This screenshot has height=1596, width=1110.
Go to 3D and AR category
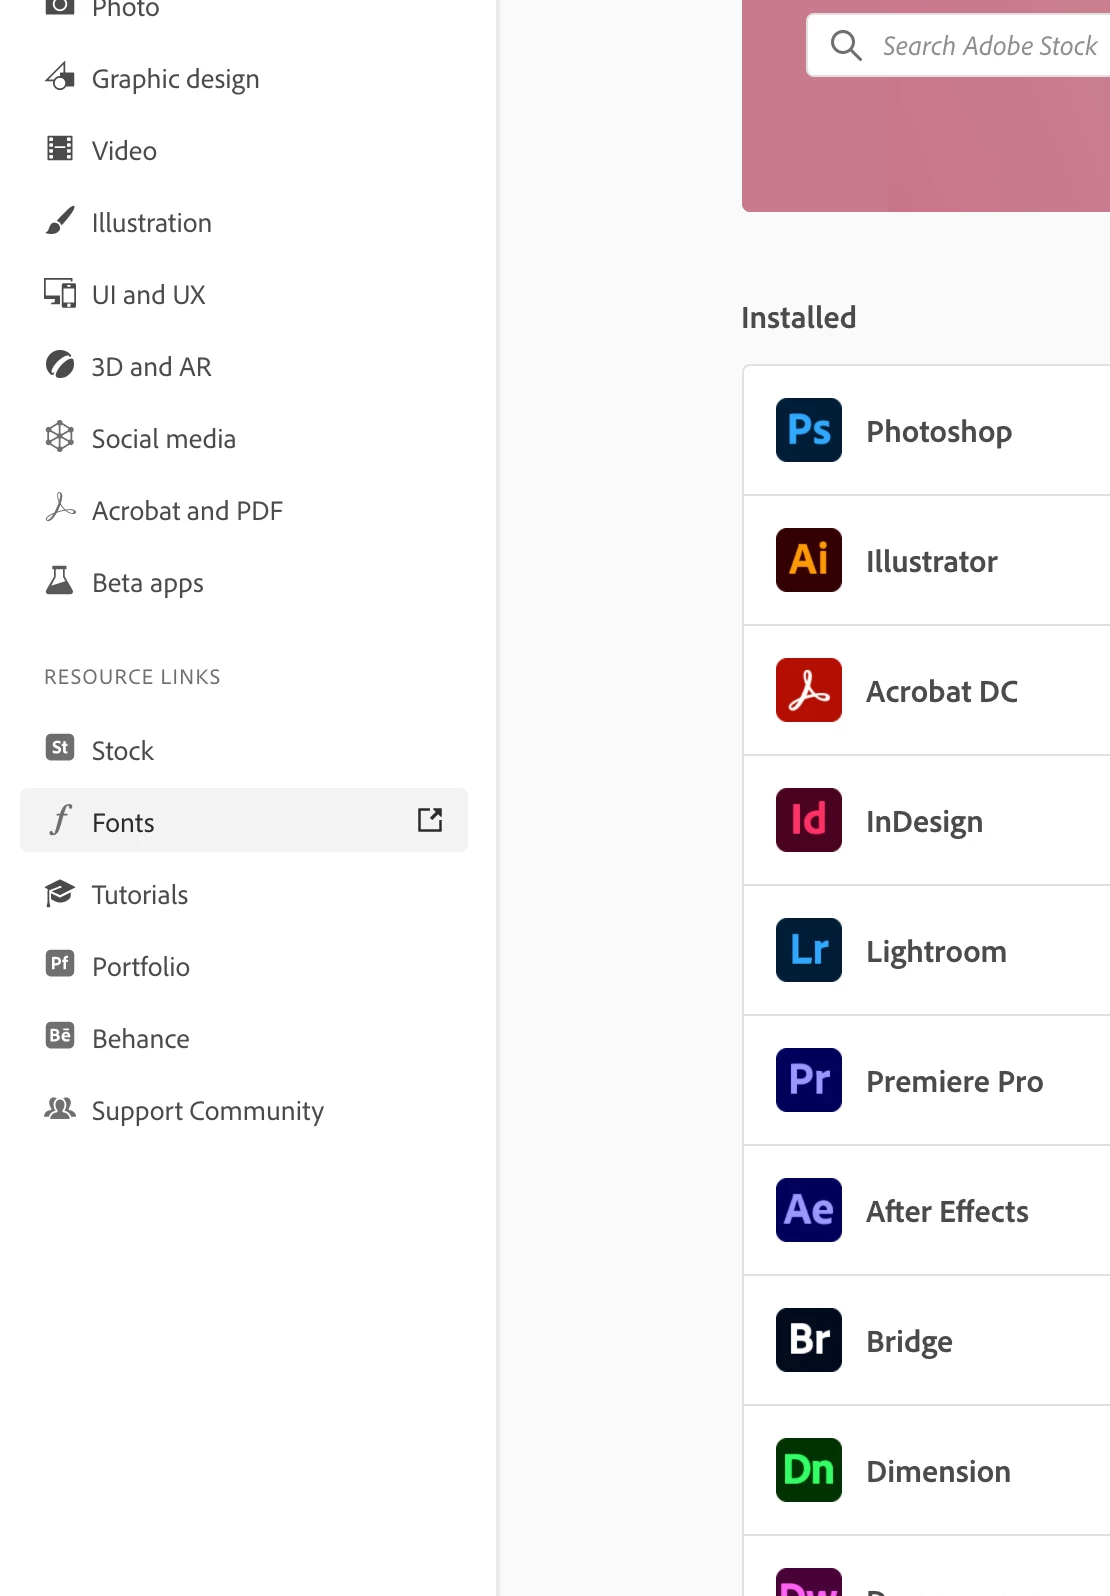[244, 366]
